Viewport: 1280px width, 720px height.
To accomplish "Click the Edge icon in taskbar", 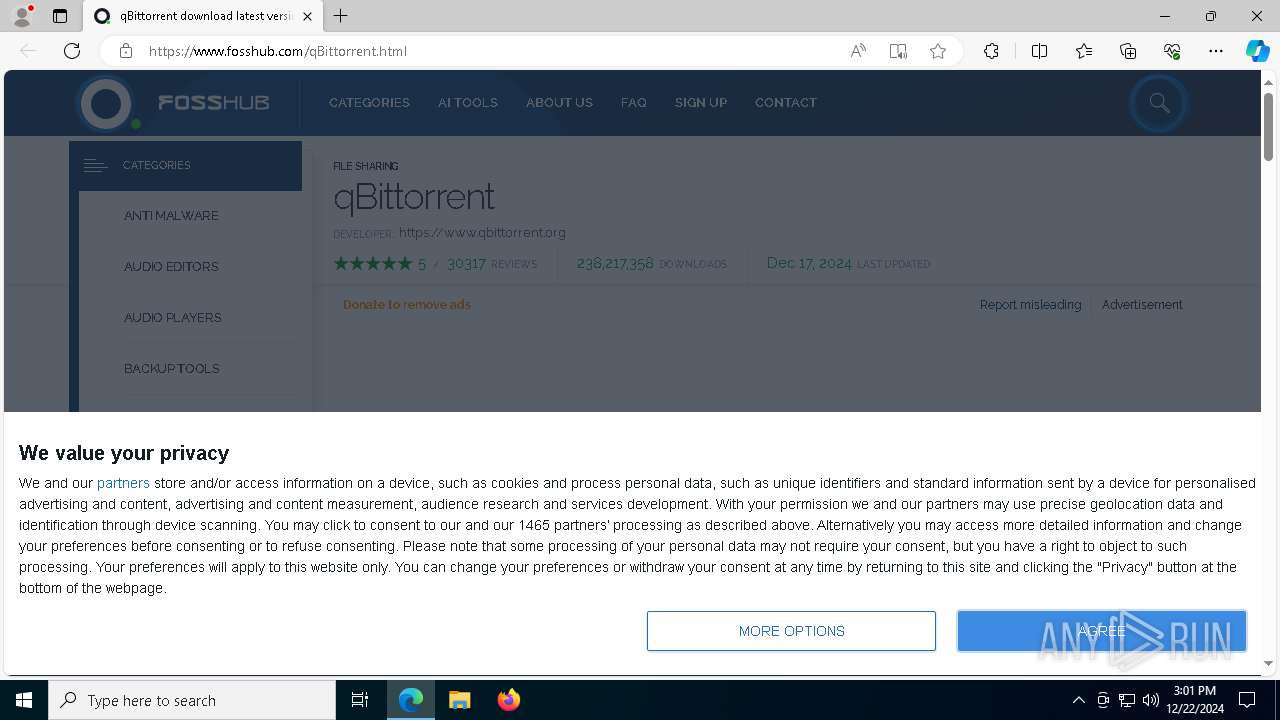I will (x=411, y=700).
